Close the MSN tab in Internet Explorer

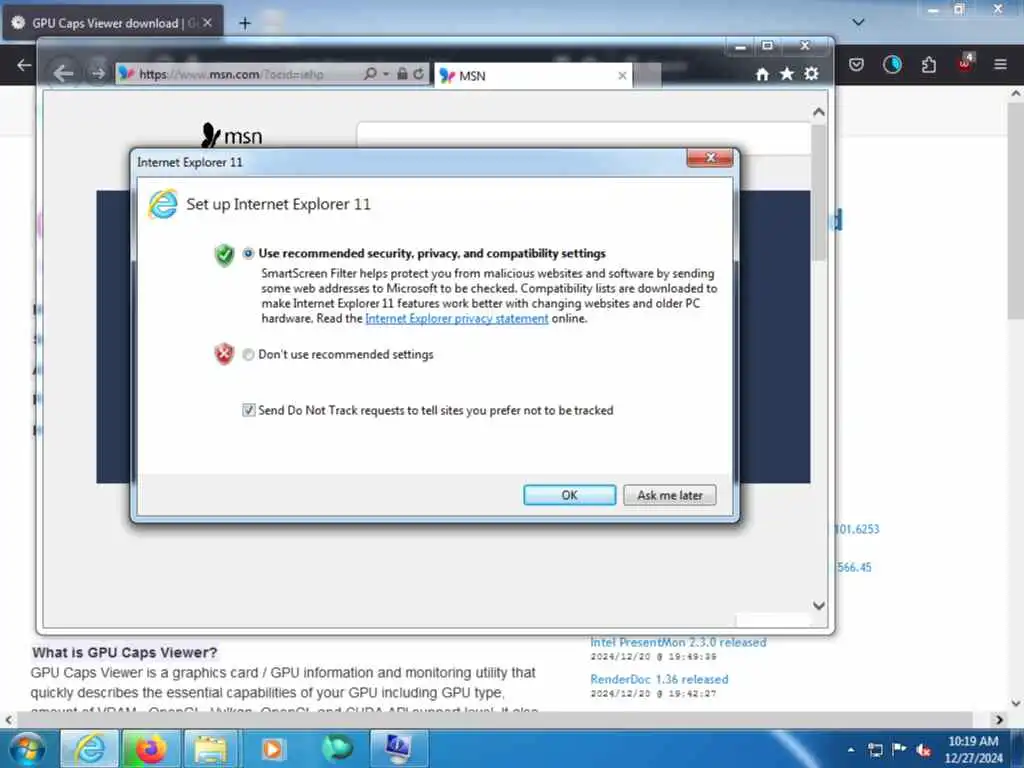coord(622,76)
